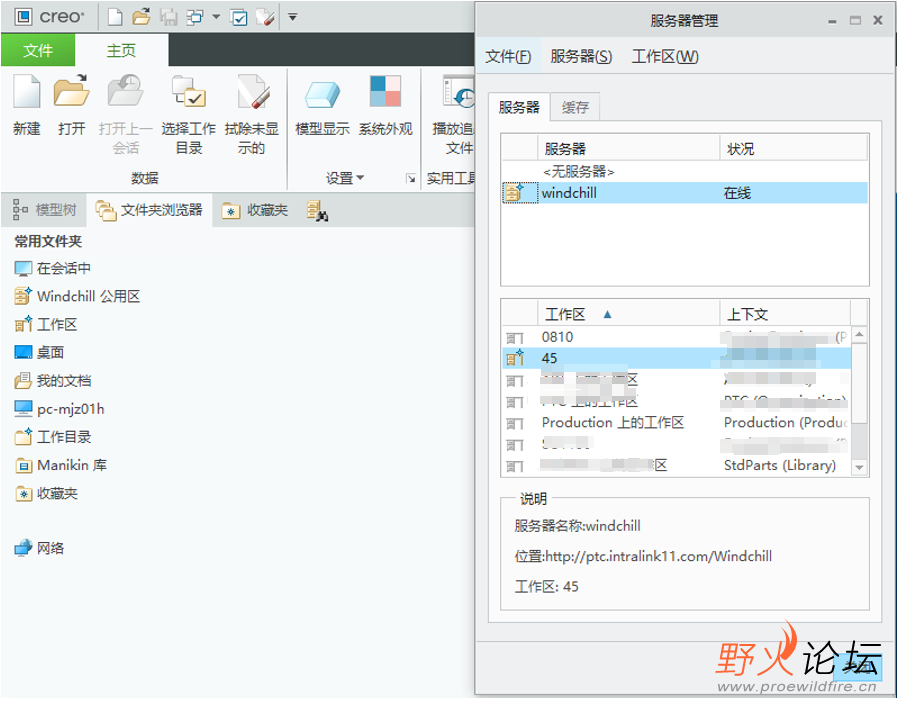Open the green 文件 menu tab
901x703 pixels.
[38, 51]
